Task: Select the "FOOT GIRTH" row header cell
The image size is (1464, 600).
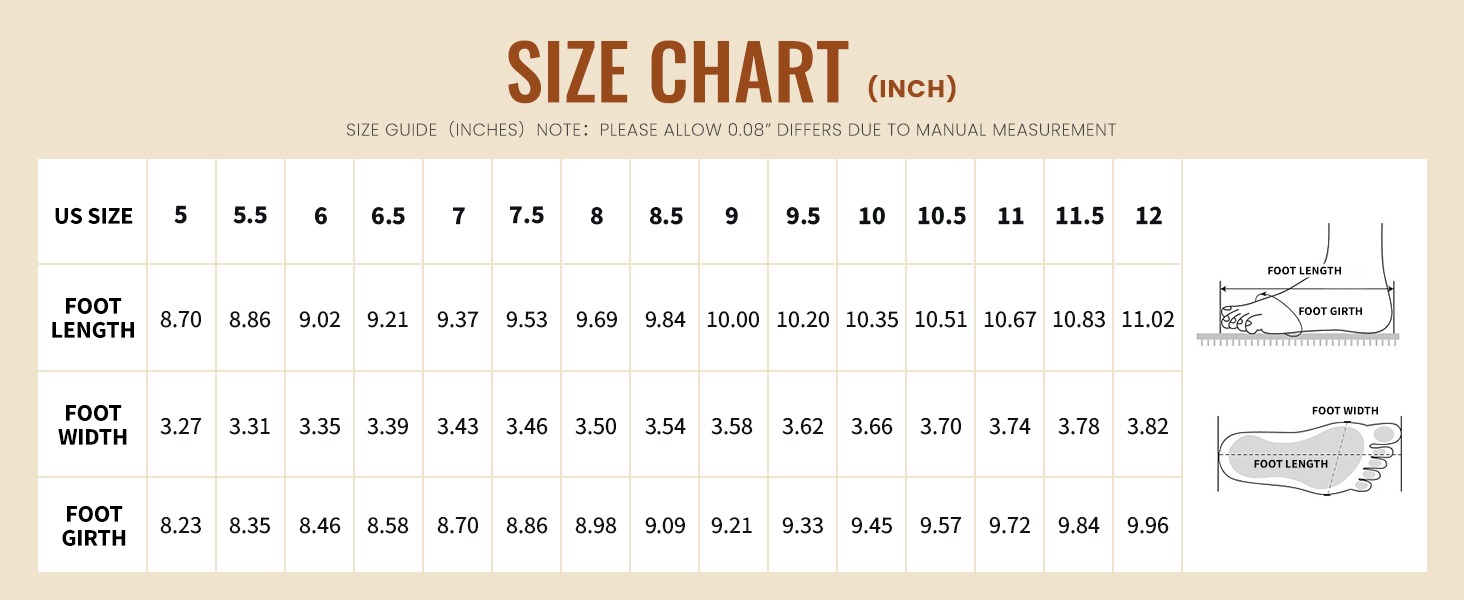Action: coord(93,526)
